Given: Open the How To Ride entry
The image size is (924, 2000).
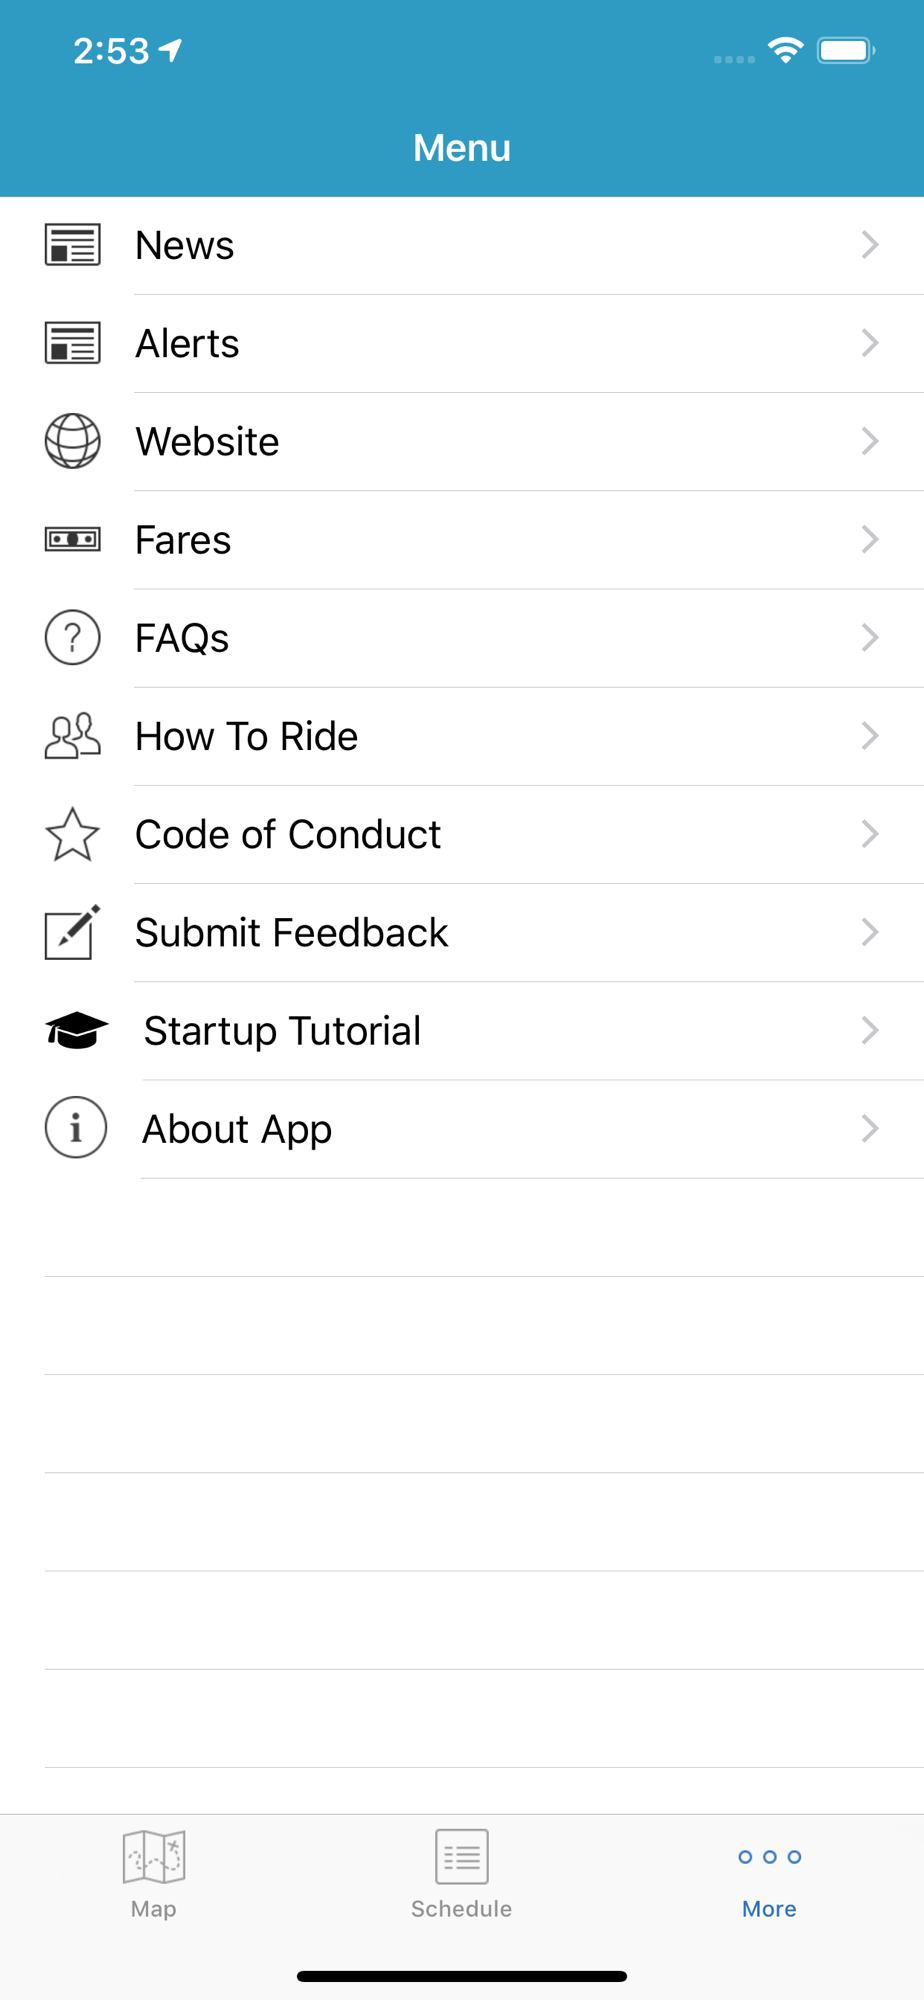Looking at the screenshot, I should [x=247, y=737].
